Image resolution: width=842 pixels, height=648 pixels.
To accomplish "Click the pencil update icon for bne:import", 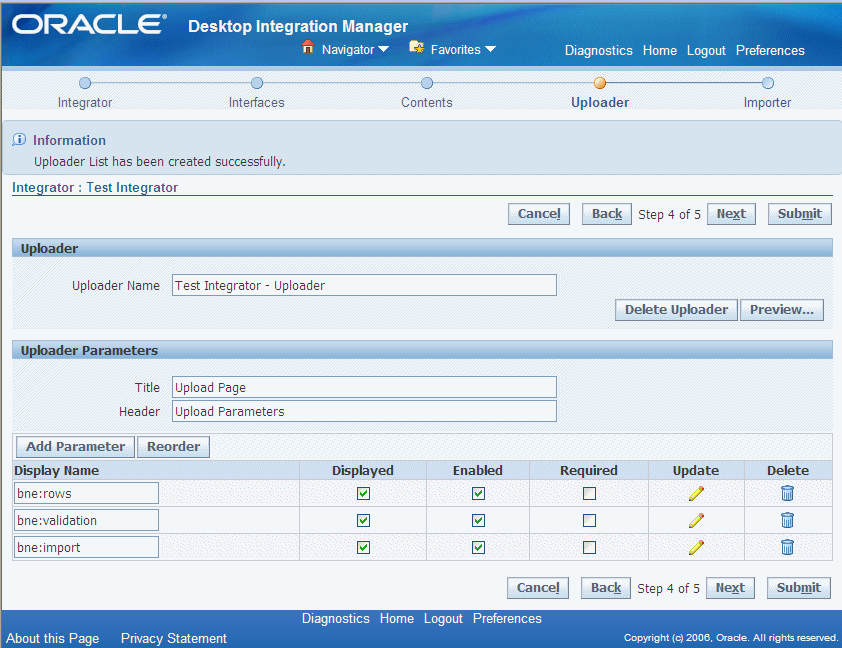I will 696,547.
